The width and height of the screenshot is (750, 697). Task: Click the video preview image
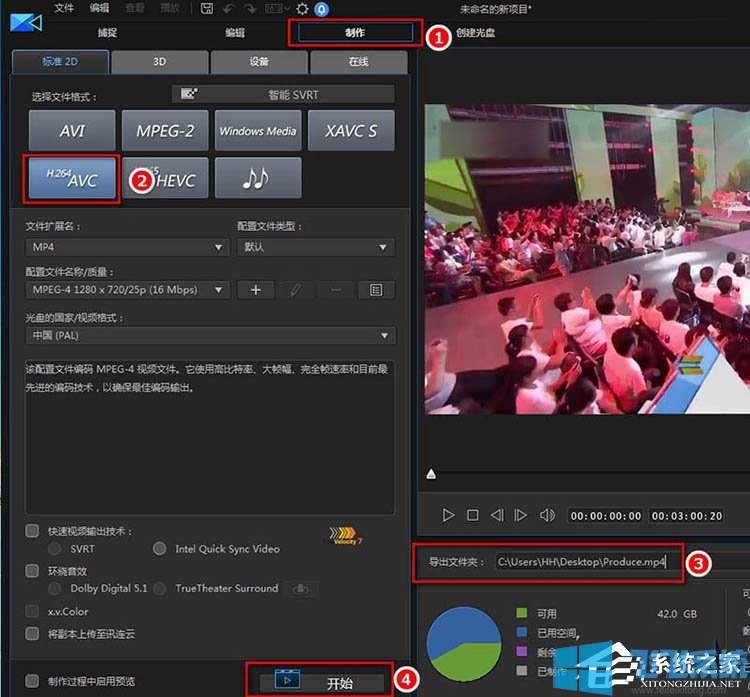click(x=587, y=259)
